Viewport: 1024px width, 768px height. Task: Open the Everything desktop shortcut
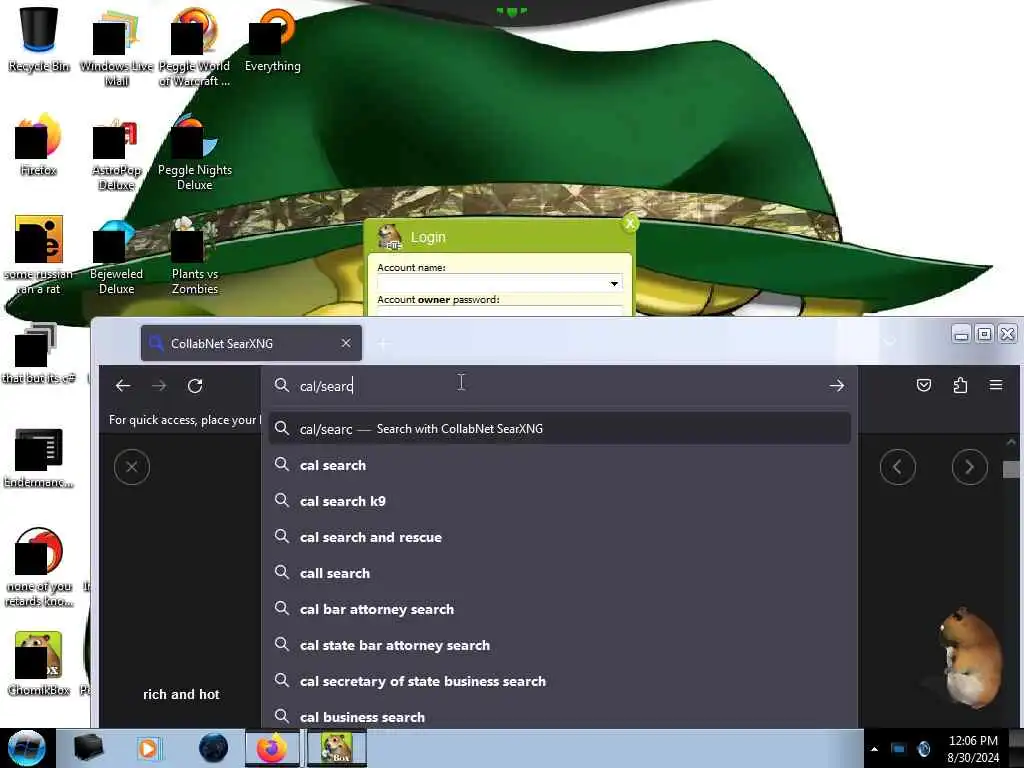(272, 39)
